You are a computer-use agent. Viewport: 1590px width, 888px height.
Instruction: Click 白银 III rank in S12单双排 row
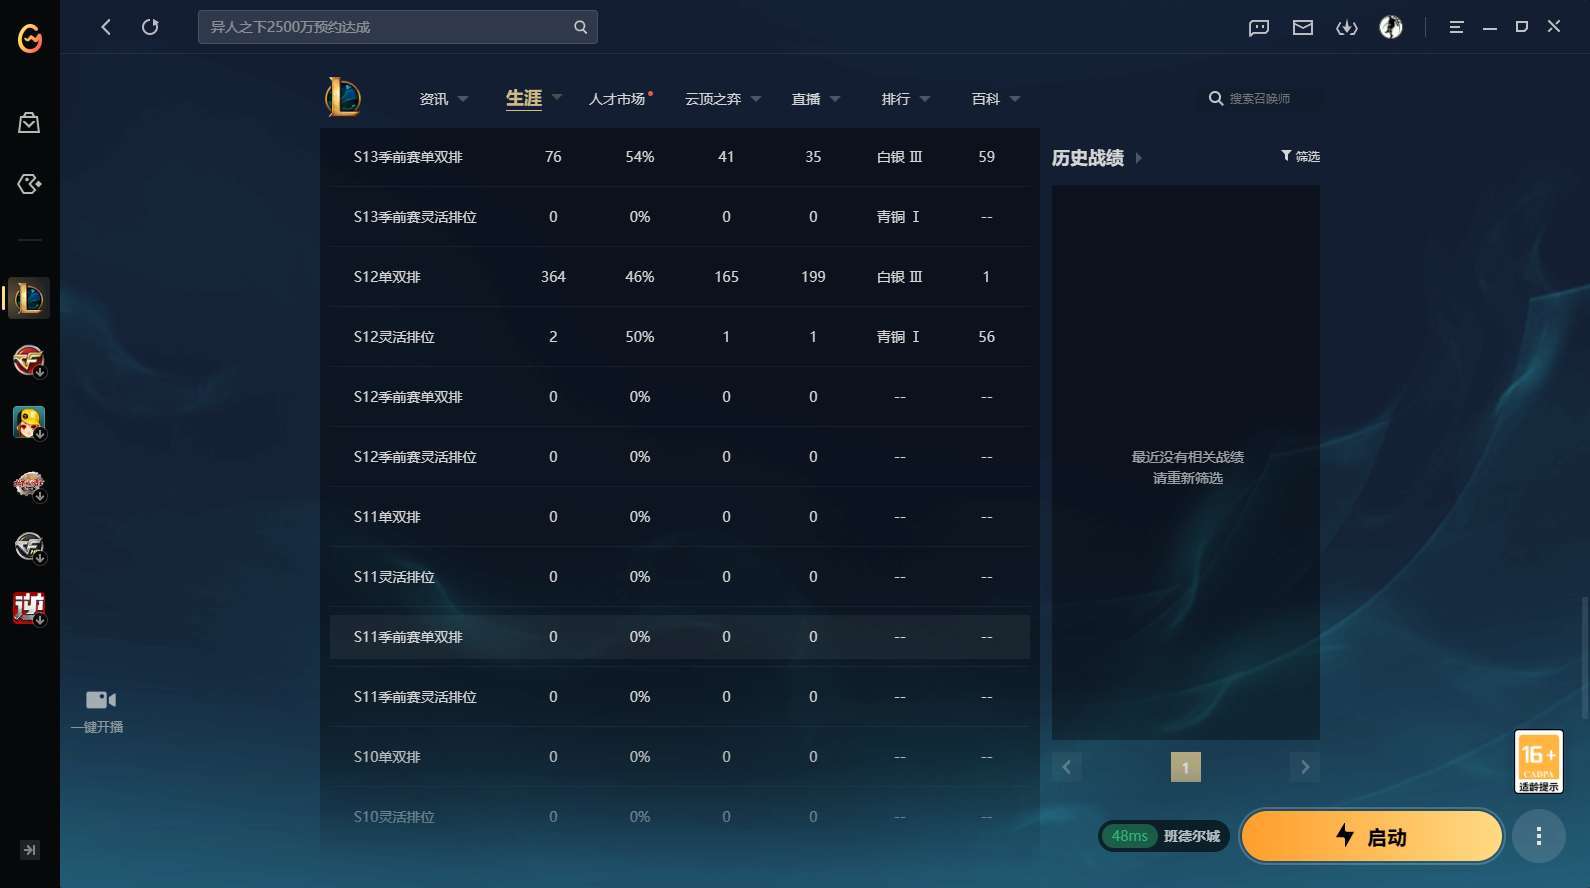pyautogui.click(x=900, y=277)
